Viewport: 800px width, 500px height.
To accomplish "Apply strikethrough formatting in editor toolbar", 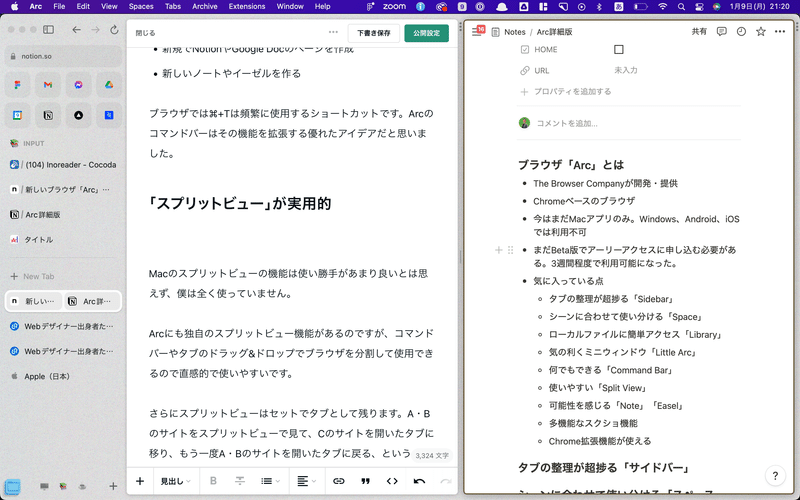I will tap(240, 481).
